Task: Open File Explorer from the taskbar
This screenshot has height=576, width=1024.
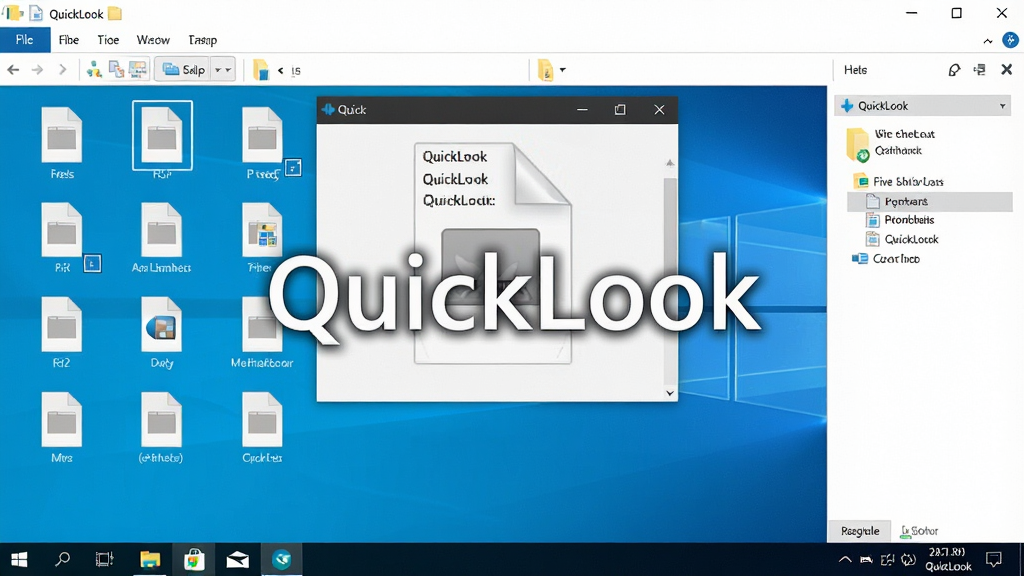Action: tap(150, 559)
